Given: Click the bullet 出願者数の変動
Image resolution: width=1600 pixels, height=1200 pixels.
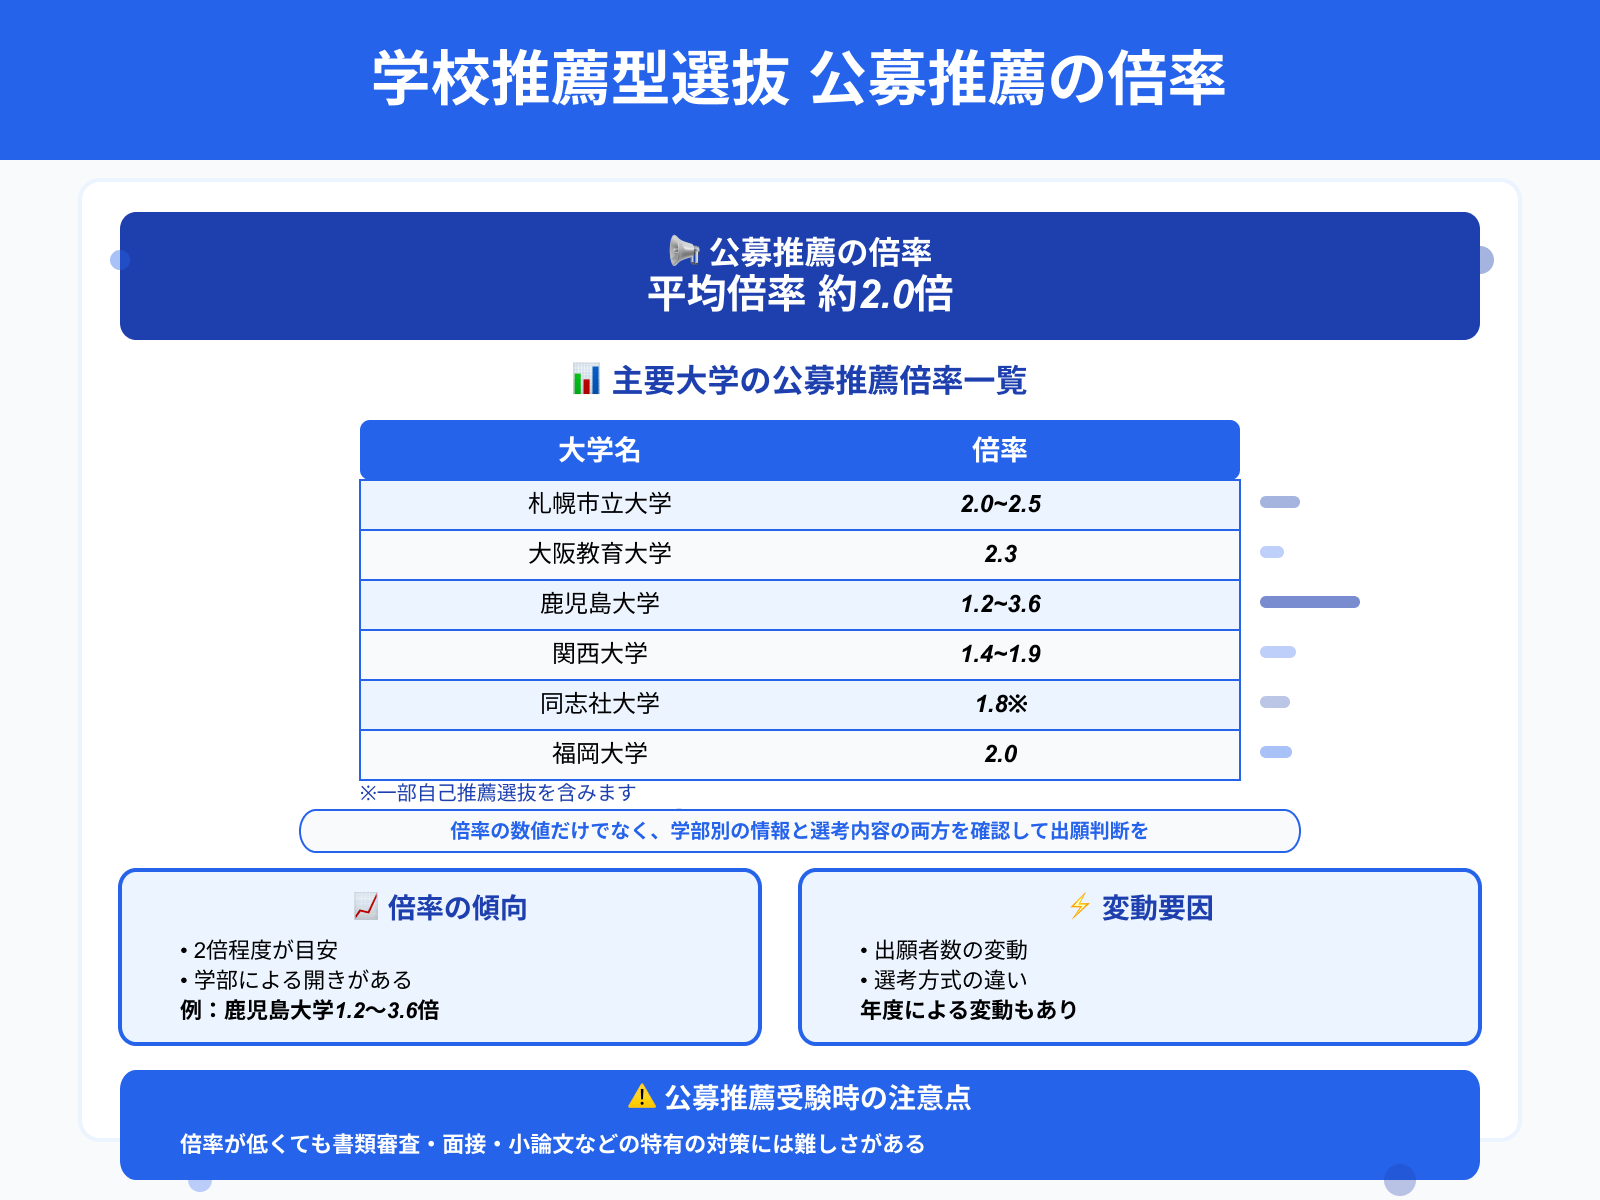Looking at the screenshot, I should click(x=944, y=950).
